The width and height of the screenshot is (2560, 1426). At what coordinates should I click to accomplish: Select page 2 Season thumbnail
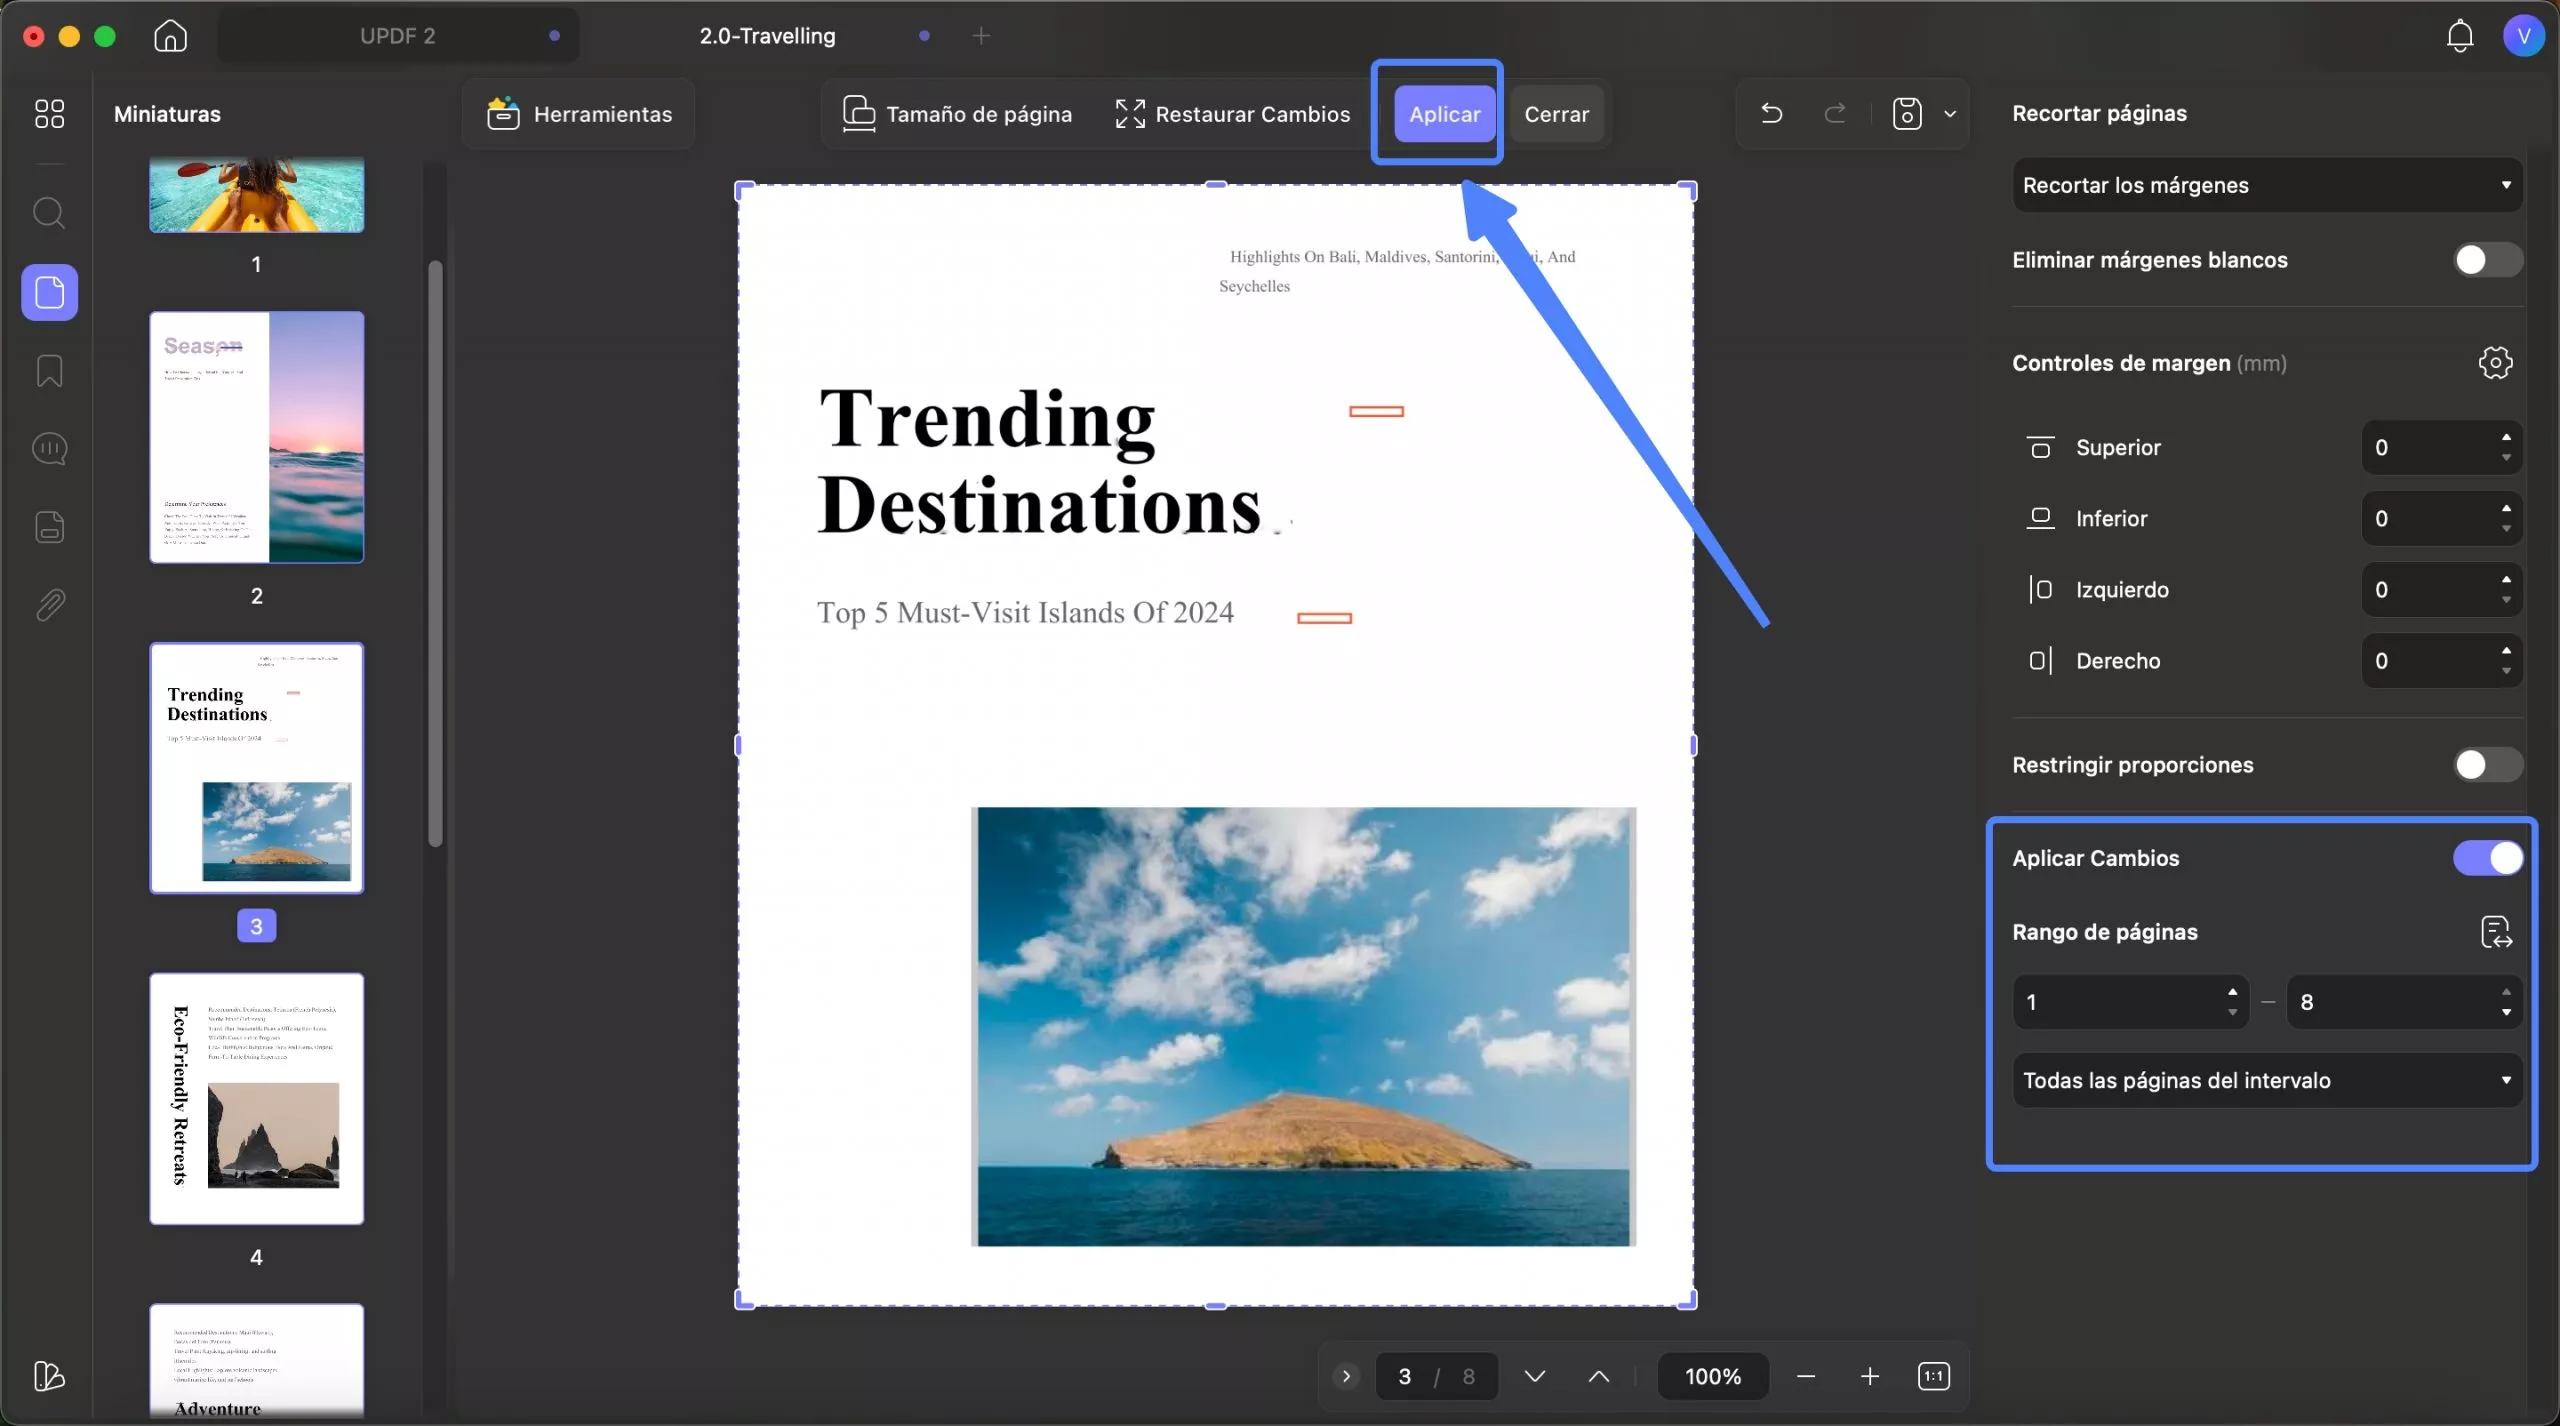[x=256, y=437]
